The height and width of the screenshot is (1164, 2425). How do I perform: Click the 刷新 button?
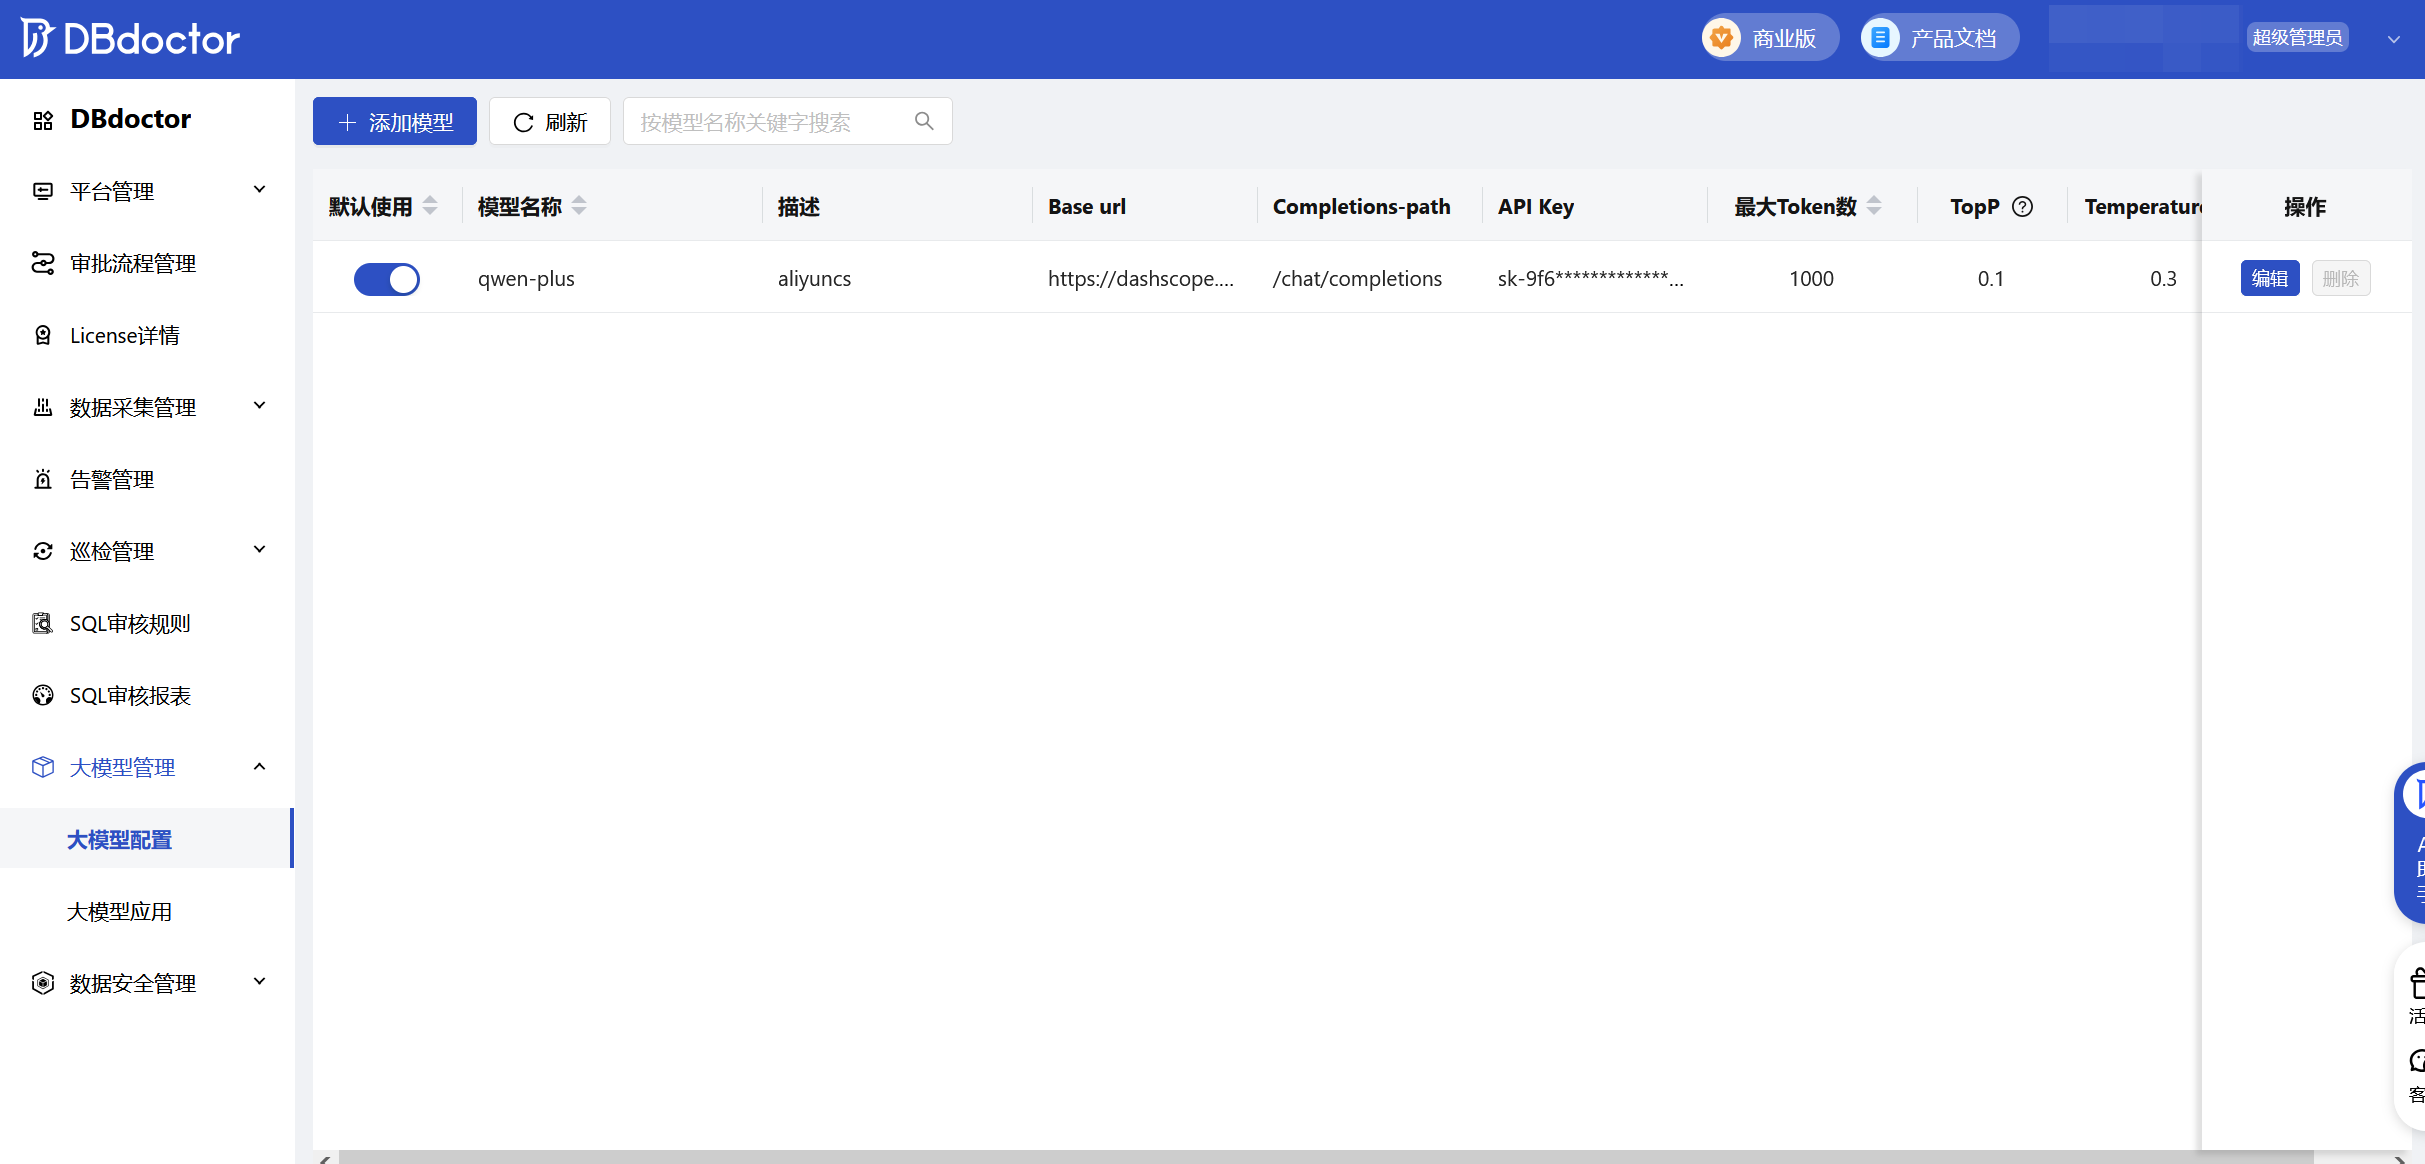(550, 121)
